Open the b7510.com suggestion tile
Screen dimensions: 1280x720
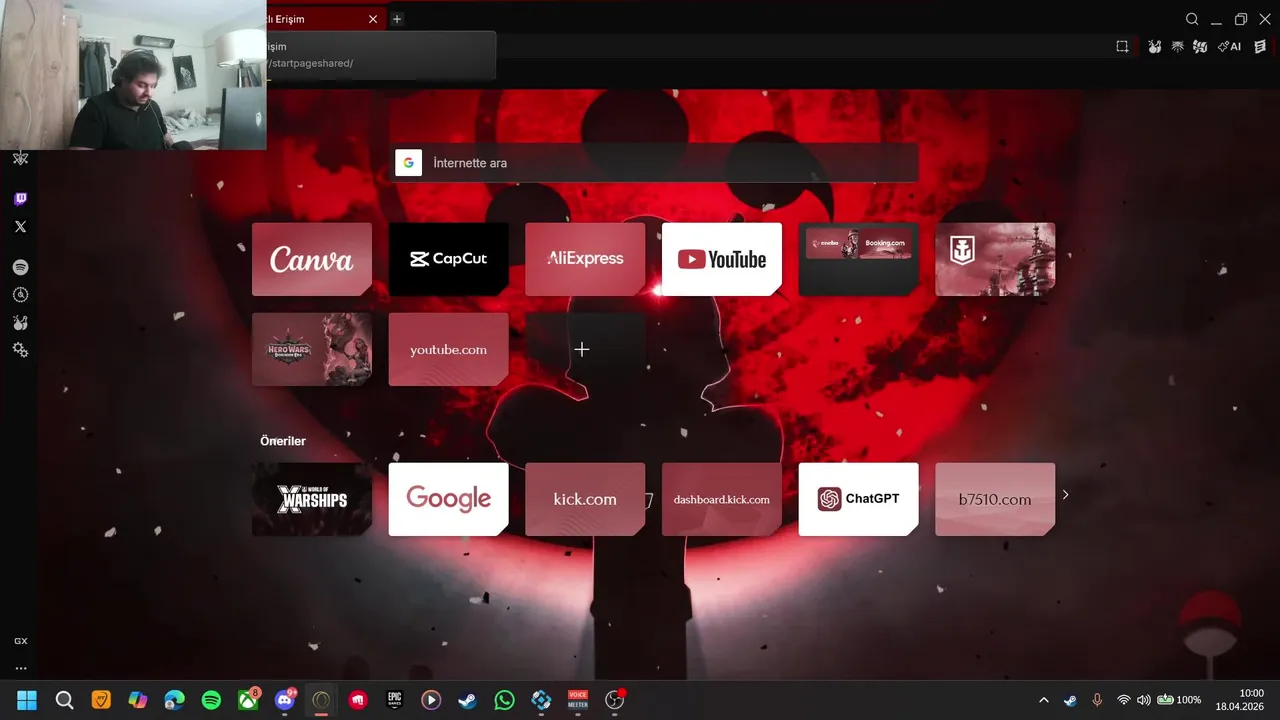pos(995,499)
